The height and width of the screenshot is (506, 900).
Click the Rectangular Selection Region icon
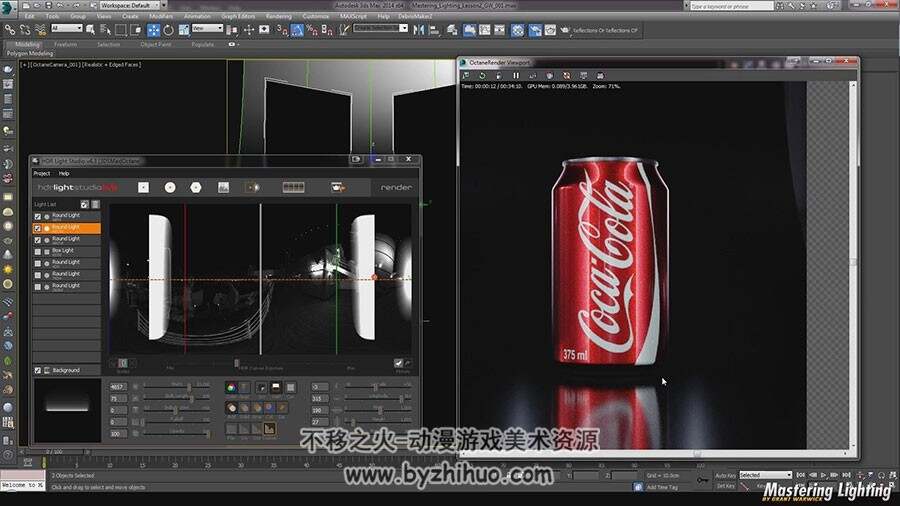pyautogui.click(x=121, y=30)
